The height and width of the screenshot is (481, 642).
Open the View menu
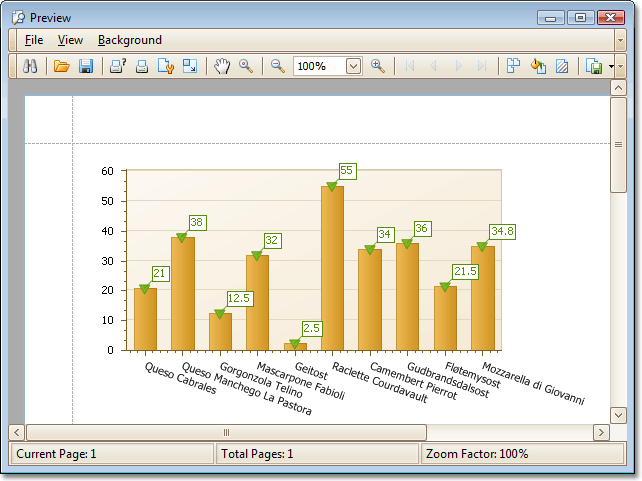point(70,40)
